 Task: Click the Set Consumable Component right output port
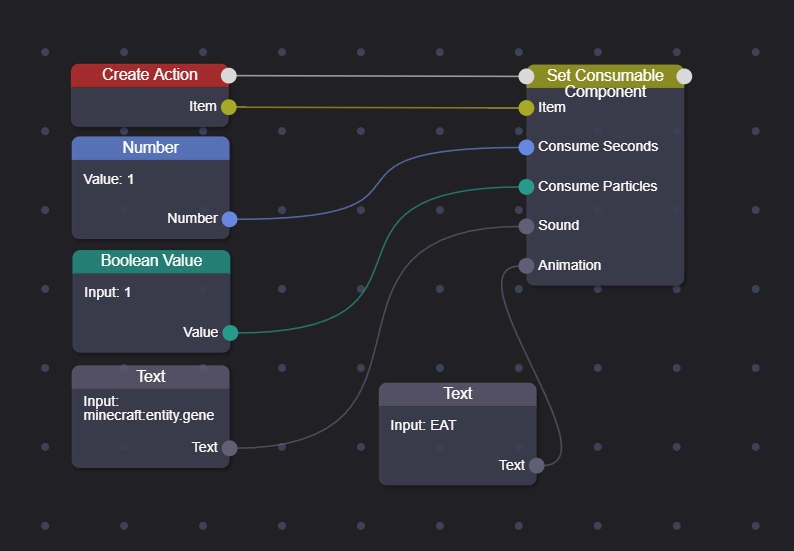pos(684,76)
